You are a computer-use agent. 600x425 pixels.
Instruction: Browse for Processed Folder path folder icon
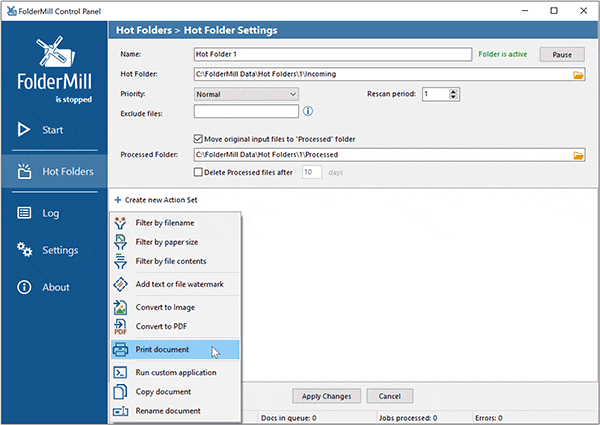click(578, 155)
